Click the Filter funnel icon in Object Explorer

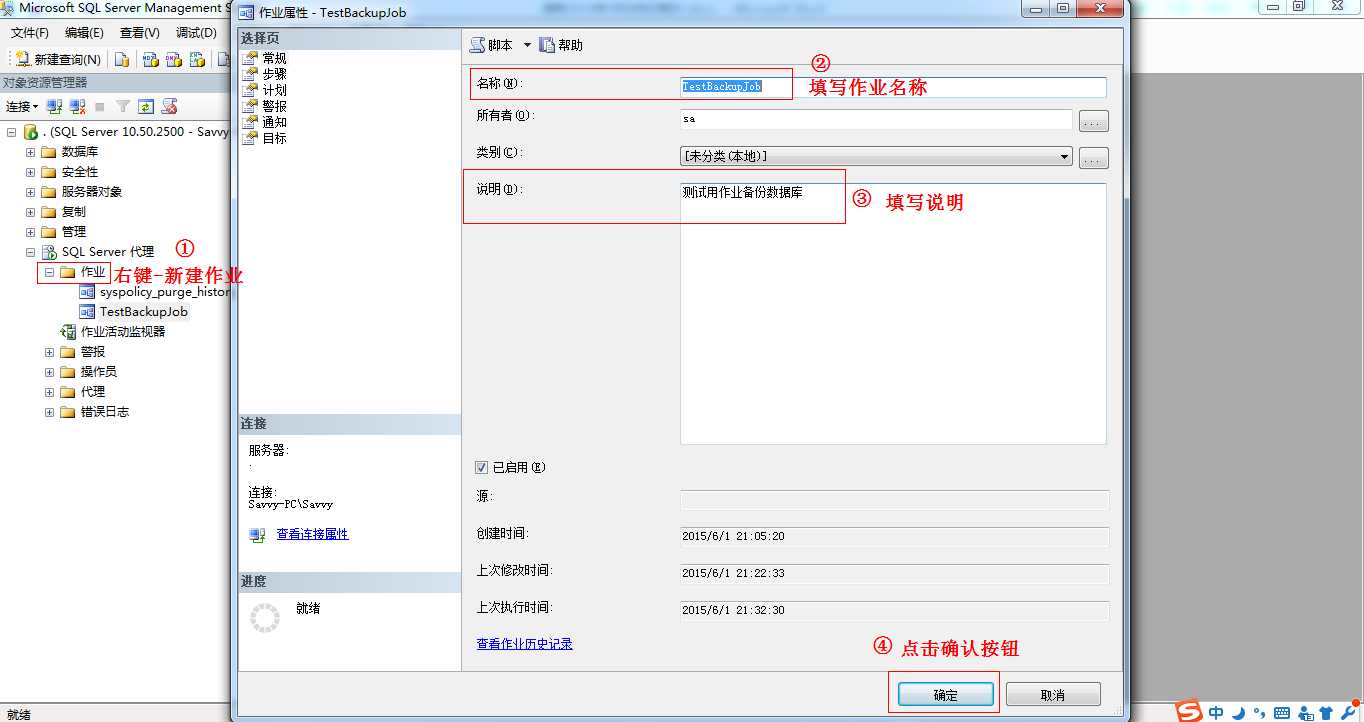tap(123, 106)
